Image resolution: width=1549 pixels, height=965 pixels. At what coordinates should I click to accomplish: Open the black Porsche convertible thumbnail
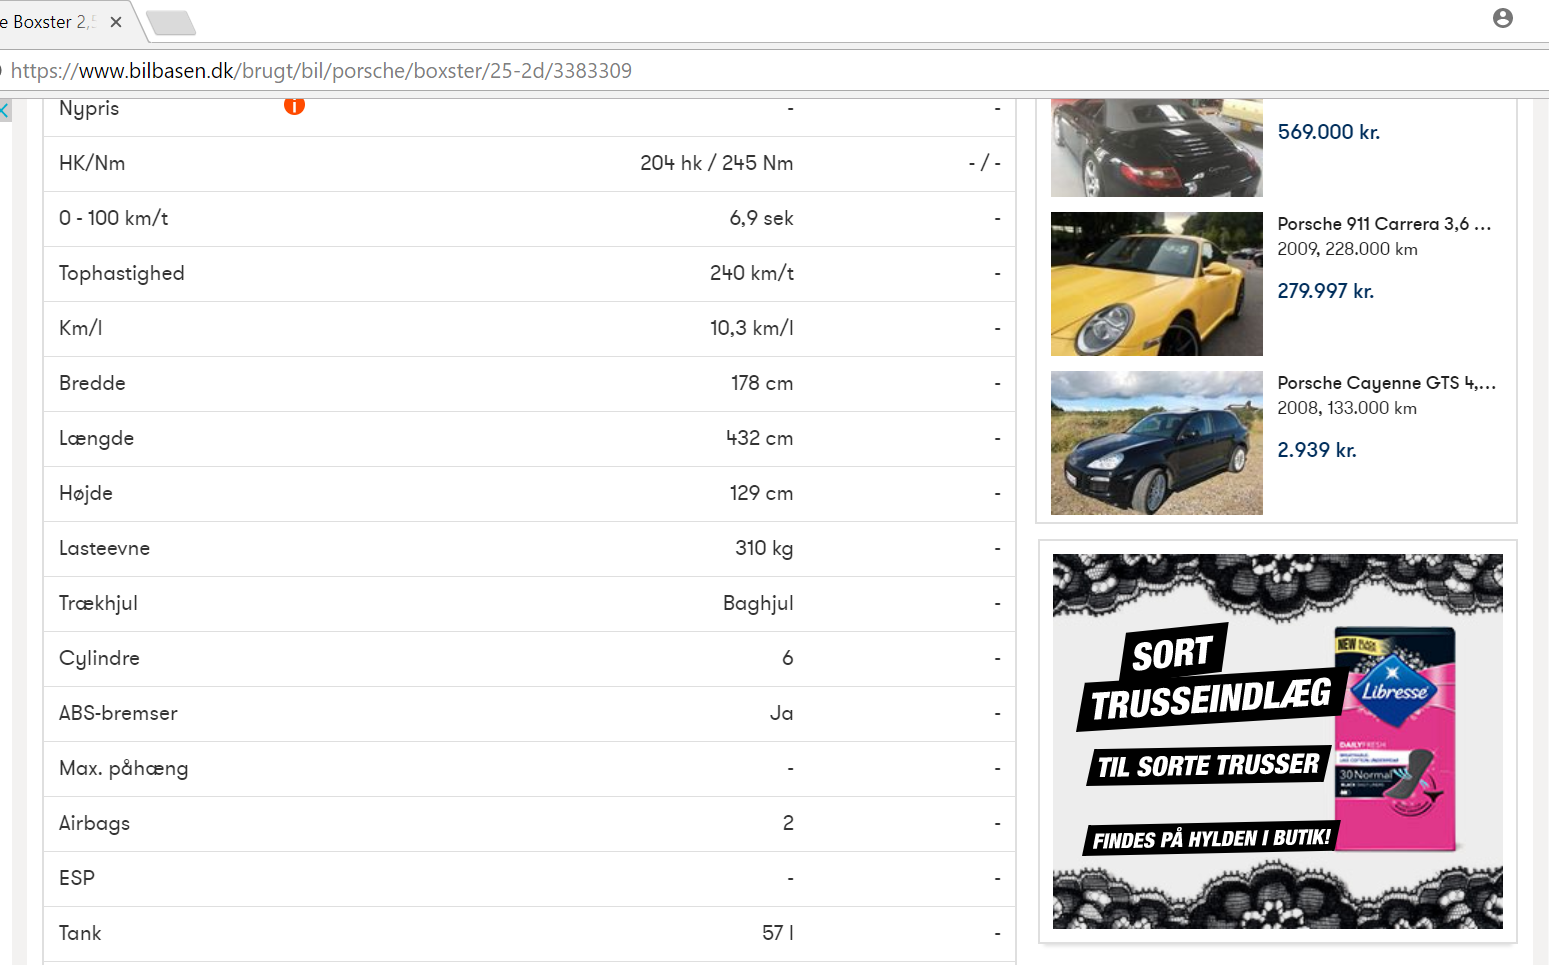coord(1157,147)
